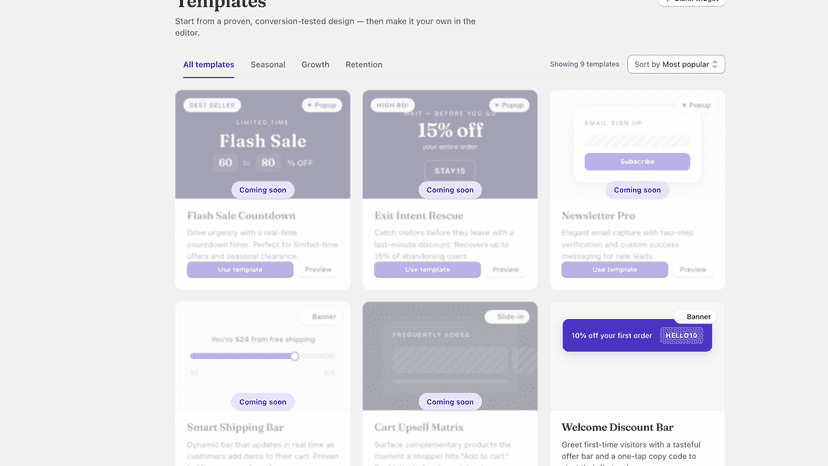This screenshot has height=466, width=828.
Task: Use template for Exit Intent Rescue
Action: 427,269
